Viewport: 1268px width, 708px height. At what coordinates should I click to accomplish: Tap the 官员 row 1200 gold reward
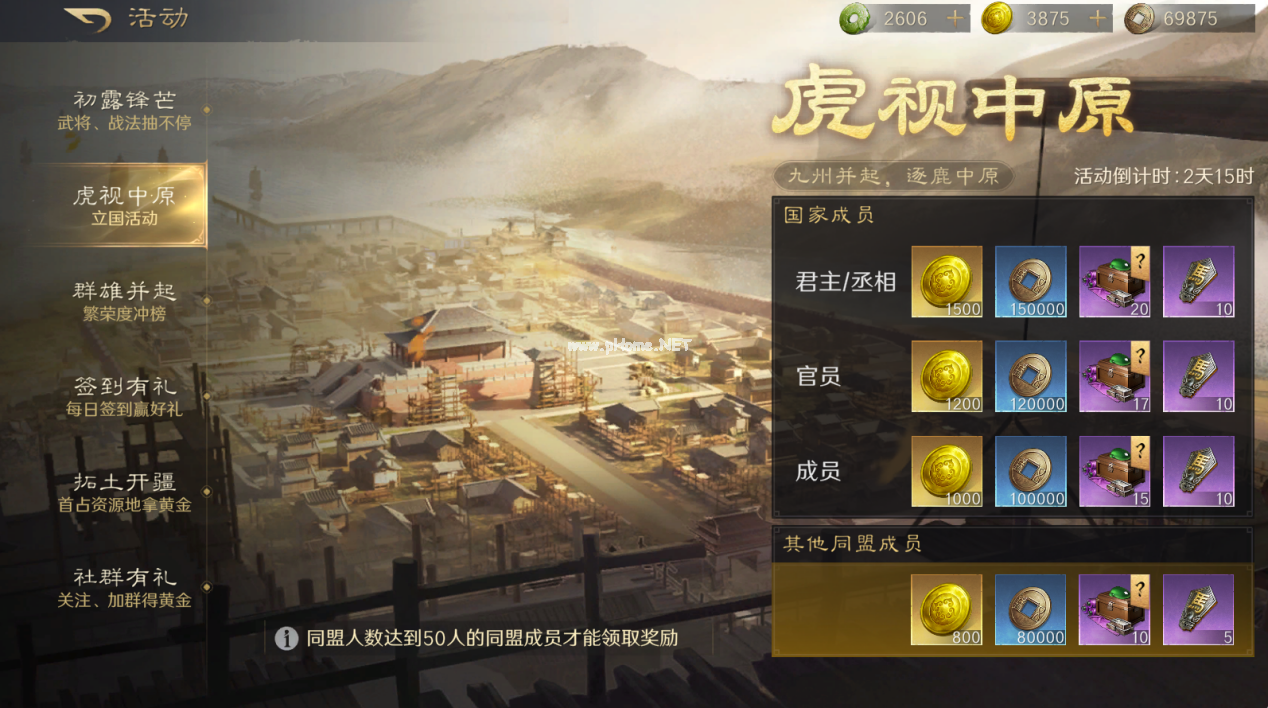pos(946,376)
